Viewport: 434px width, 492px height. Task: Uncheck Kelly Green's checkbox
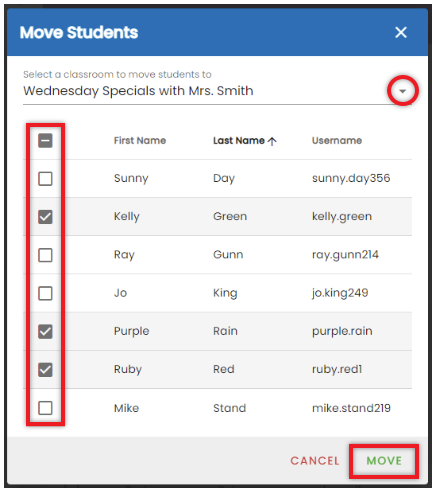click(45, 217)
